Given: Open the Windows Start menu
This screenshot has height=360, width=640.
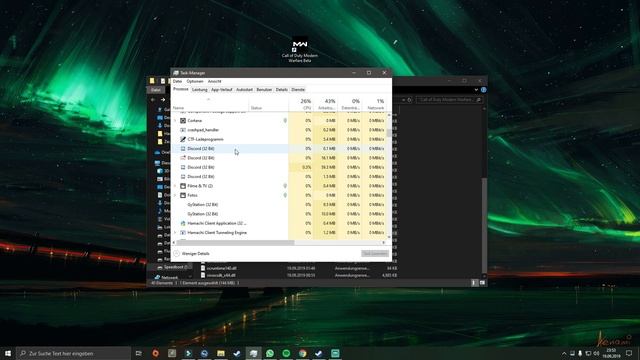Looking at the screenshot, I should (x=8, y=353).
